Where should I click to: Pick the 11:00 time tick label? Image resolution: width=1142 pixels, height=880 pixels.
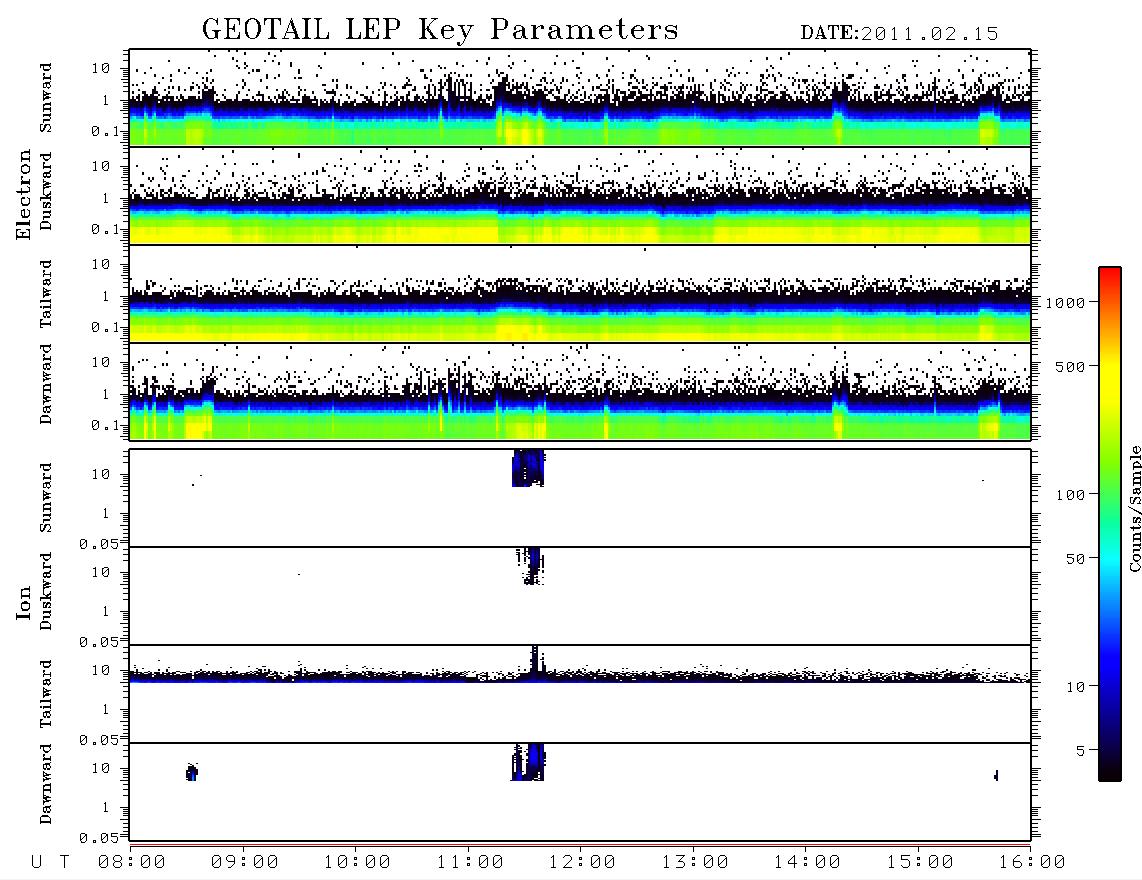click(470, 863)
